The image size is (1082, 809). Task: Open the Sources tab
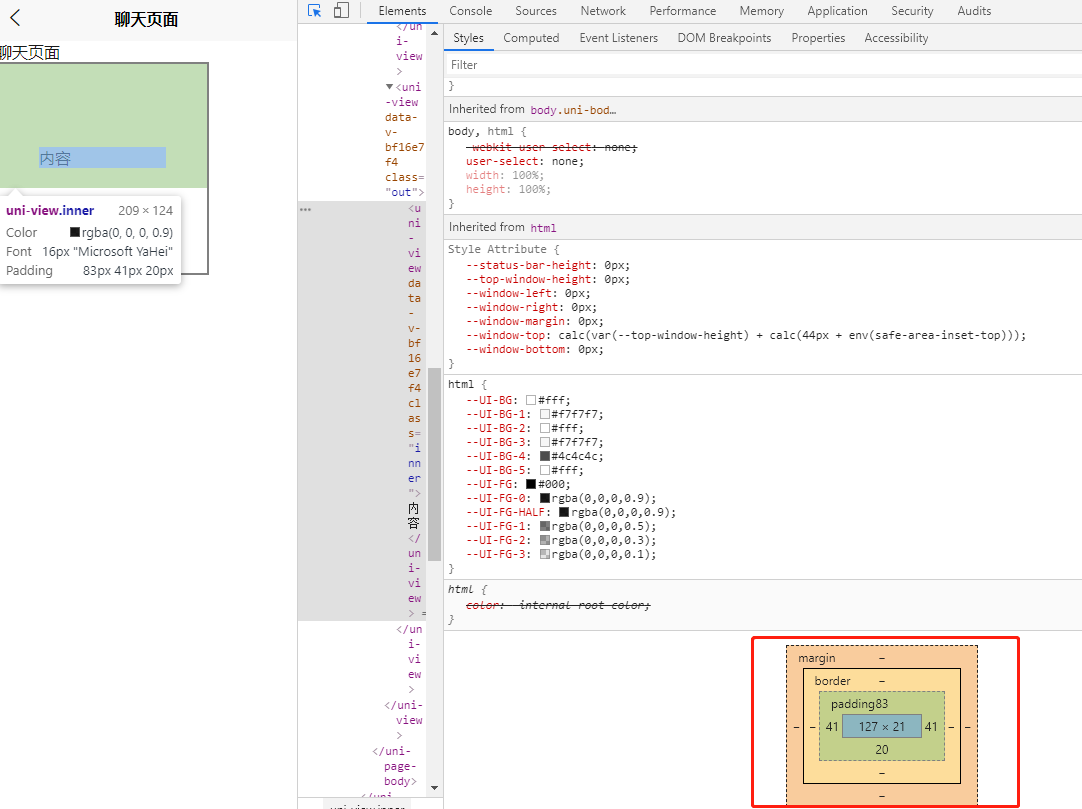pyautogui.click(x=535, y=11)
